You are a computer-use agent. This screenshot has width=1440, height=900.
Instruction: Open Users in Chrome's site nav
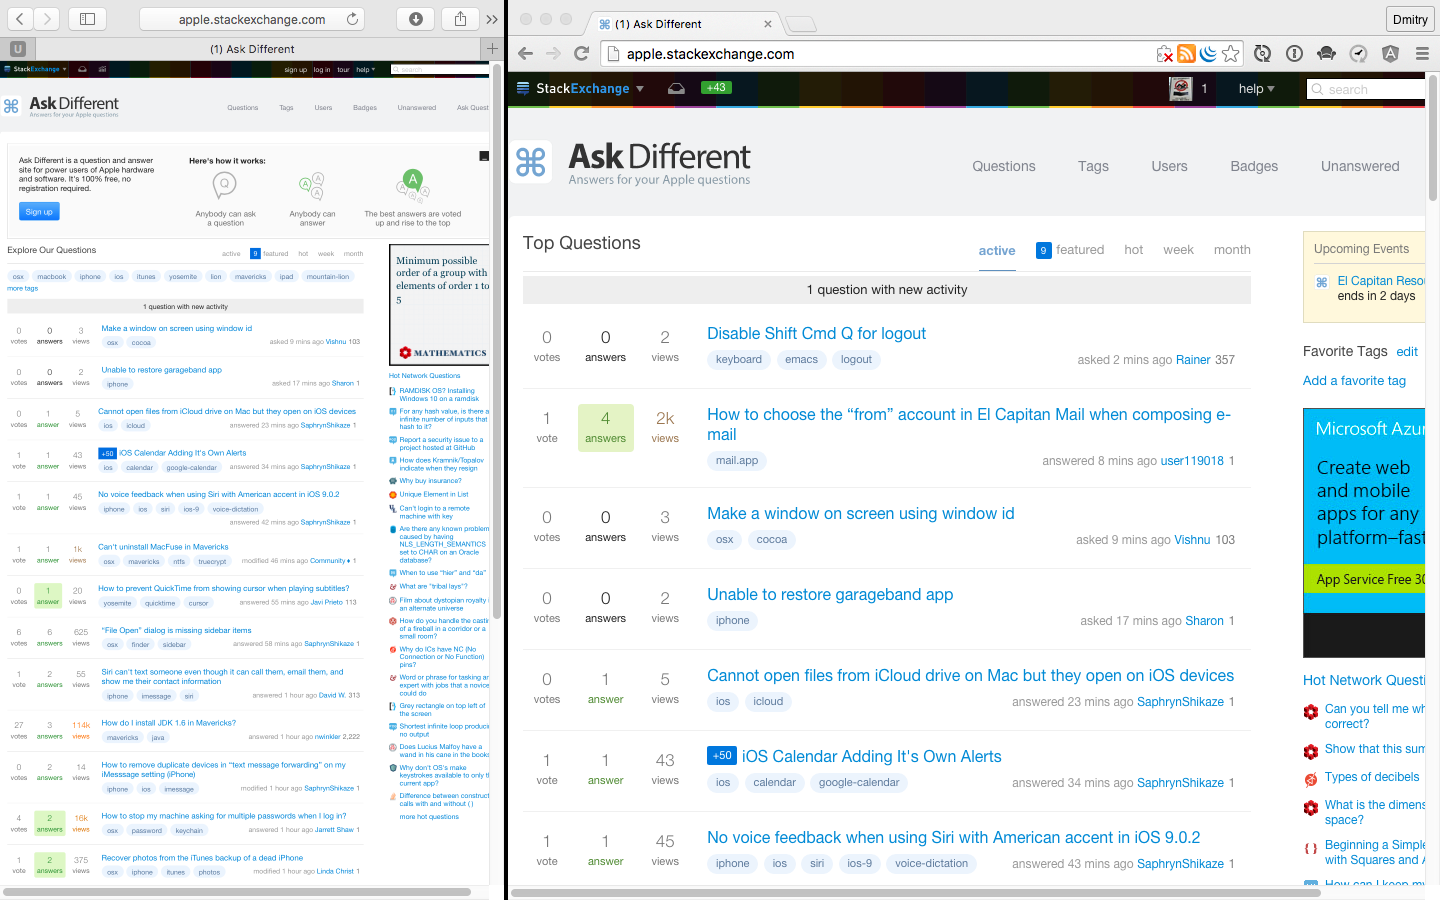click(1169, 166)
